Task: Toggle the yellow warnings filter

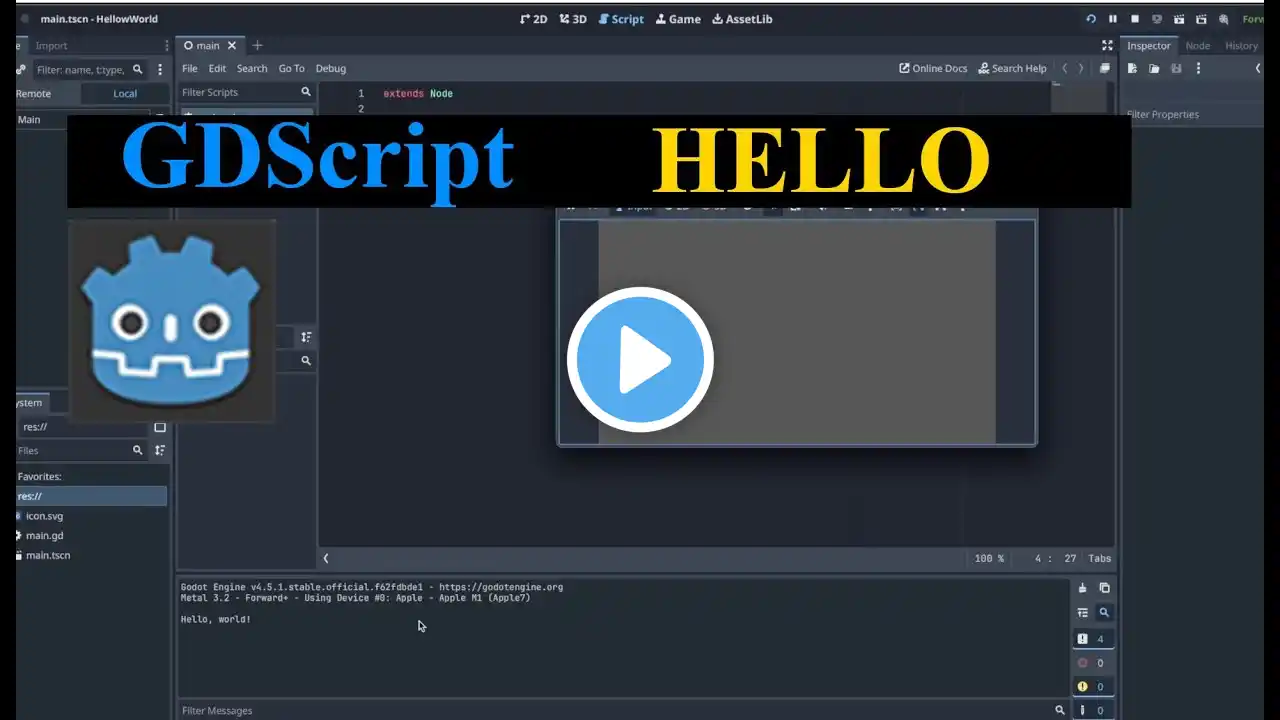Action: pyautogui.click(x=1092, y=686)
